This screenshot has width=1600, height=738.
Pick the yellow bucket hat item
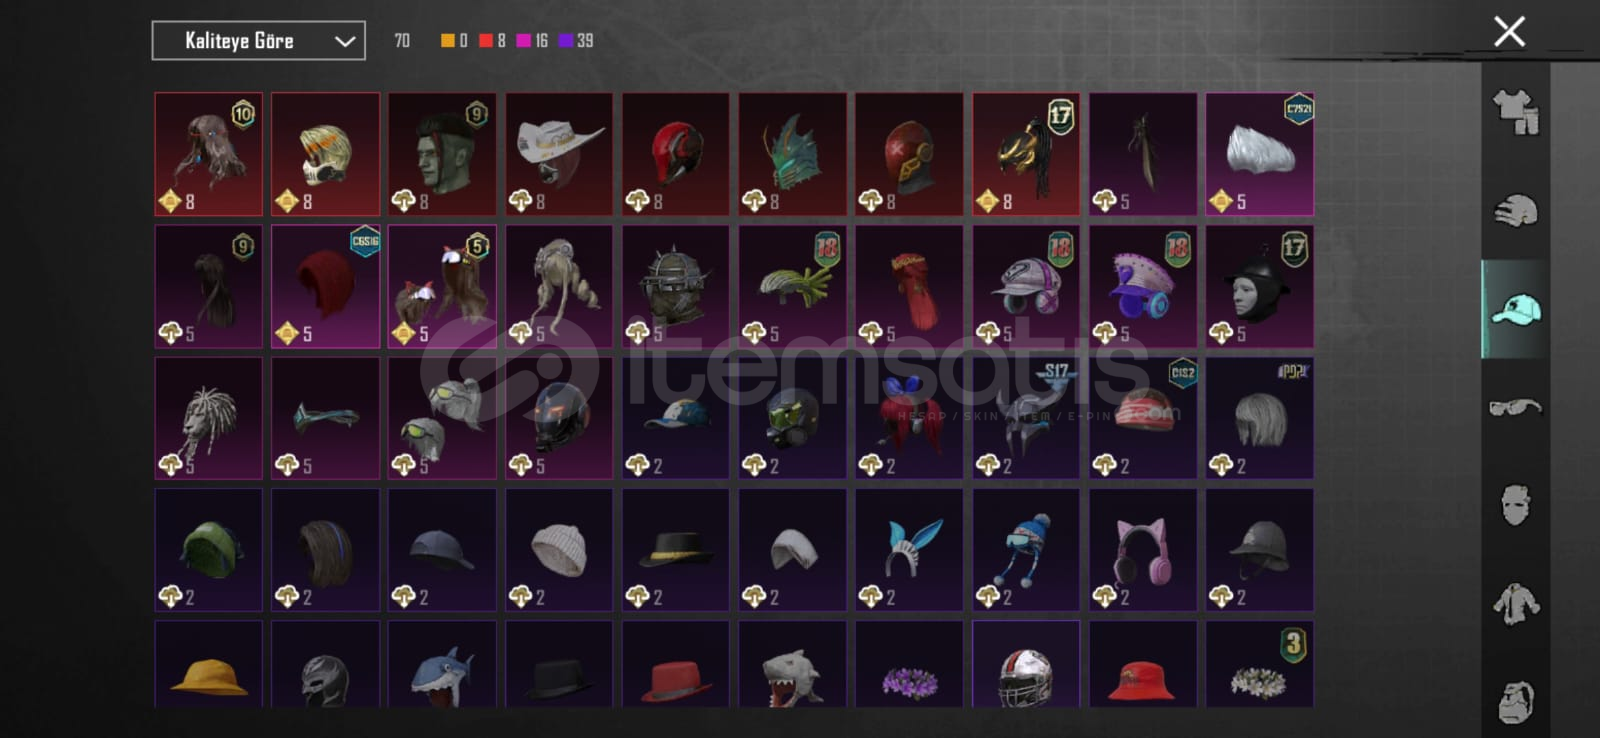click(209, 664)
